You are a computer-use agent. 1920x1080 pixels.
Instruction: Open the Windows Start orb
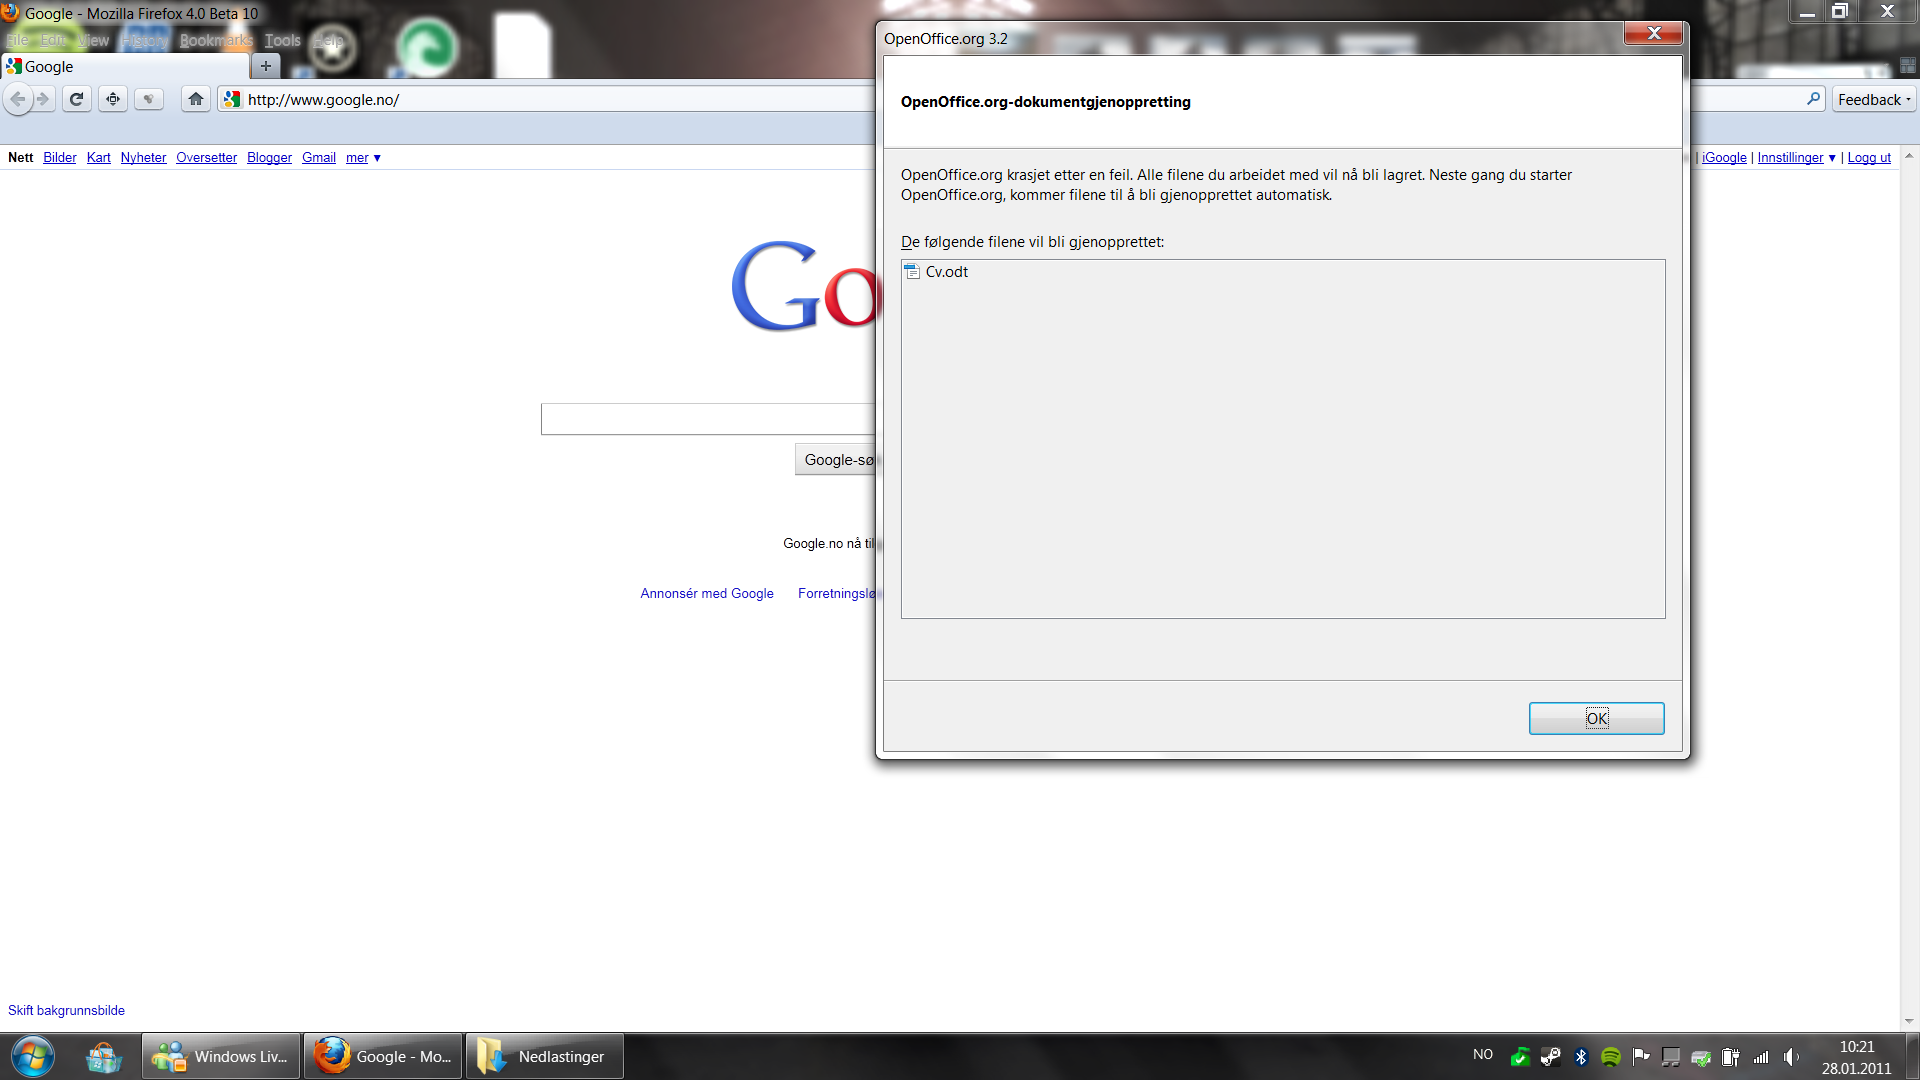pyautogui.click(x=32, y=1056)
